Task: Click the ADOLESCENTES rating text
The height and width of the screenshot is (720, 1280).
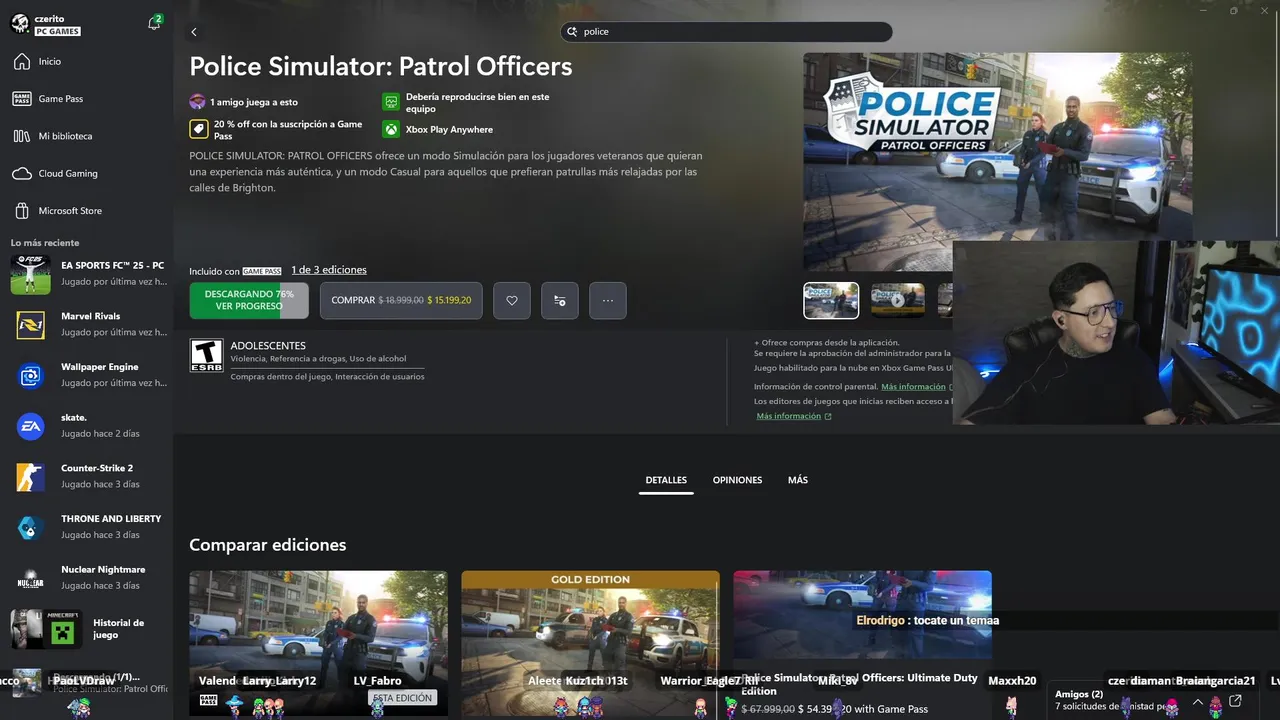Action: click(268, 346)
